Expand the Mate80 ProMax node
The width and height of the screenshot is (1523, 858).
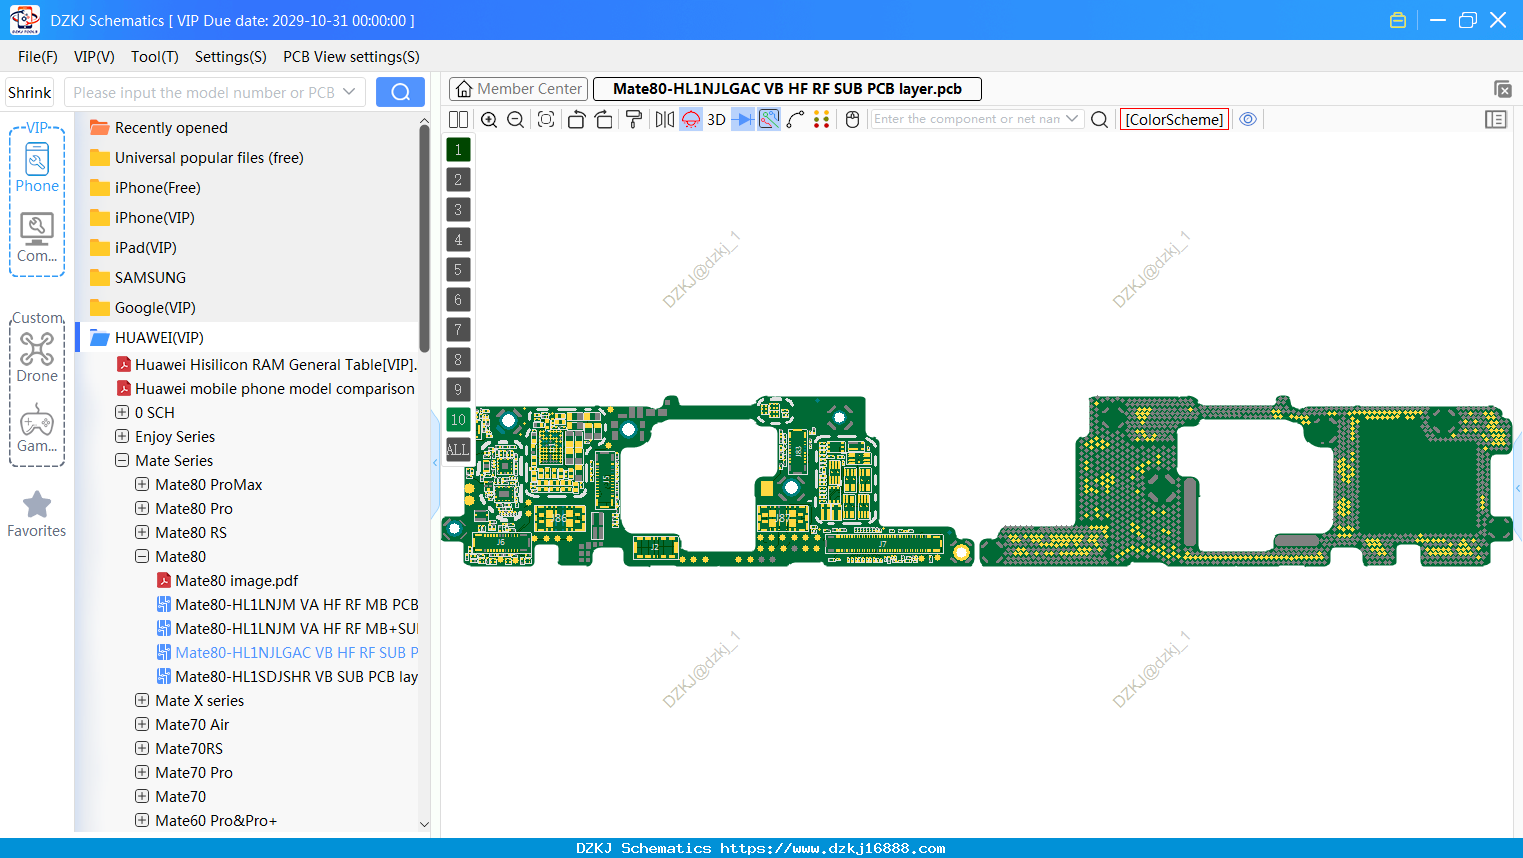[142, 484]
